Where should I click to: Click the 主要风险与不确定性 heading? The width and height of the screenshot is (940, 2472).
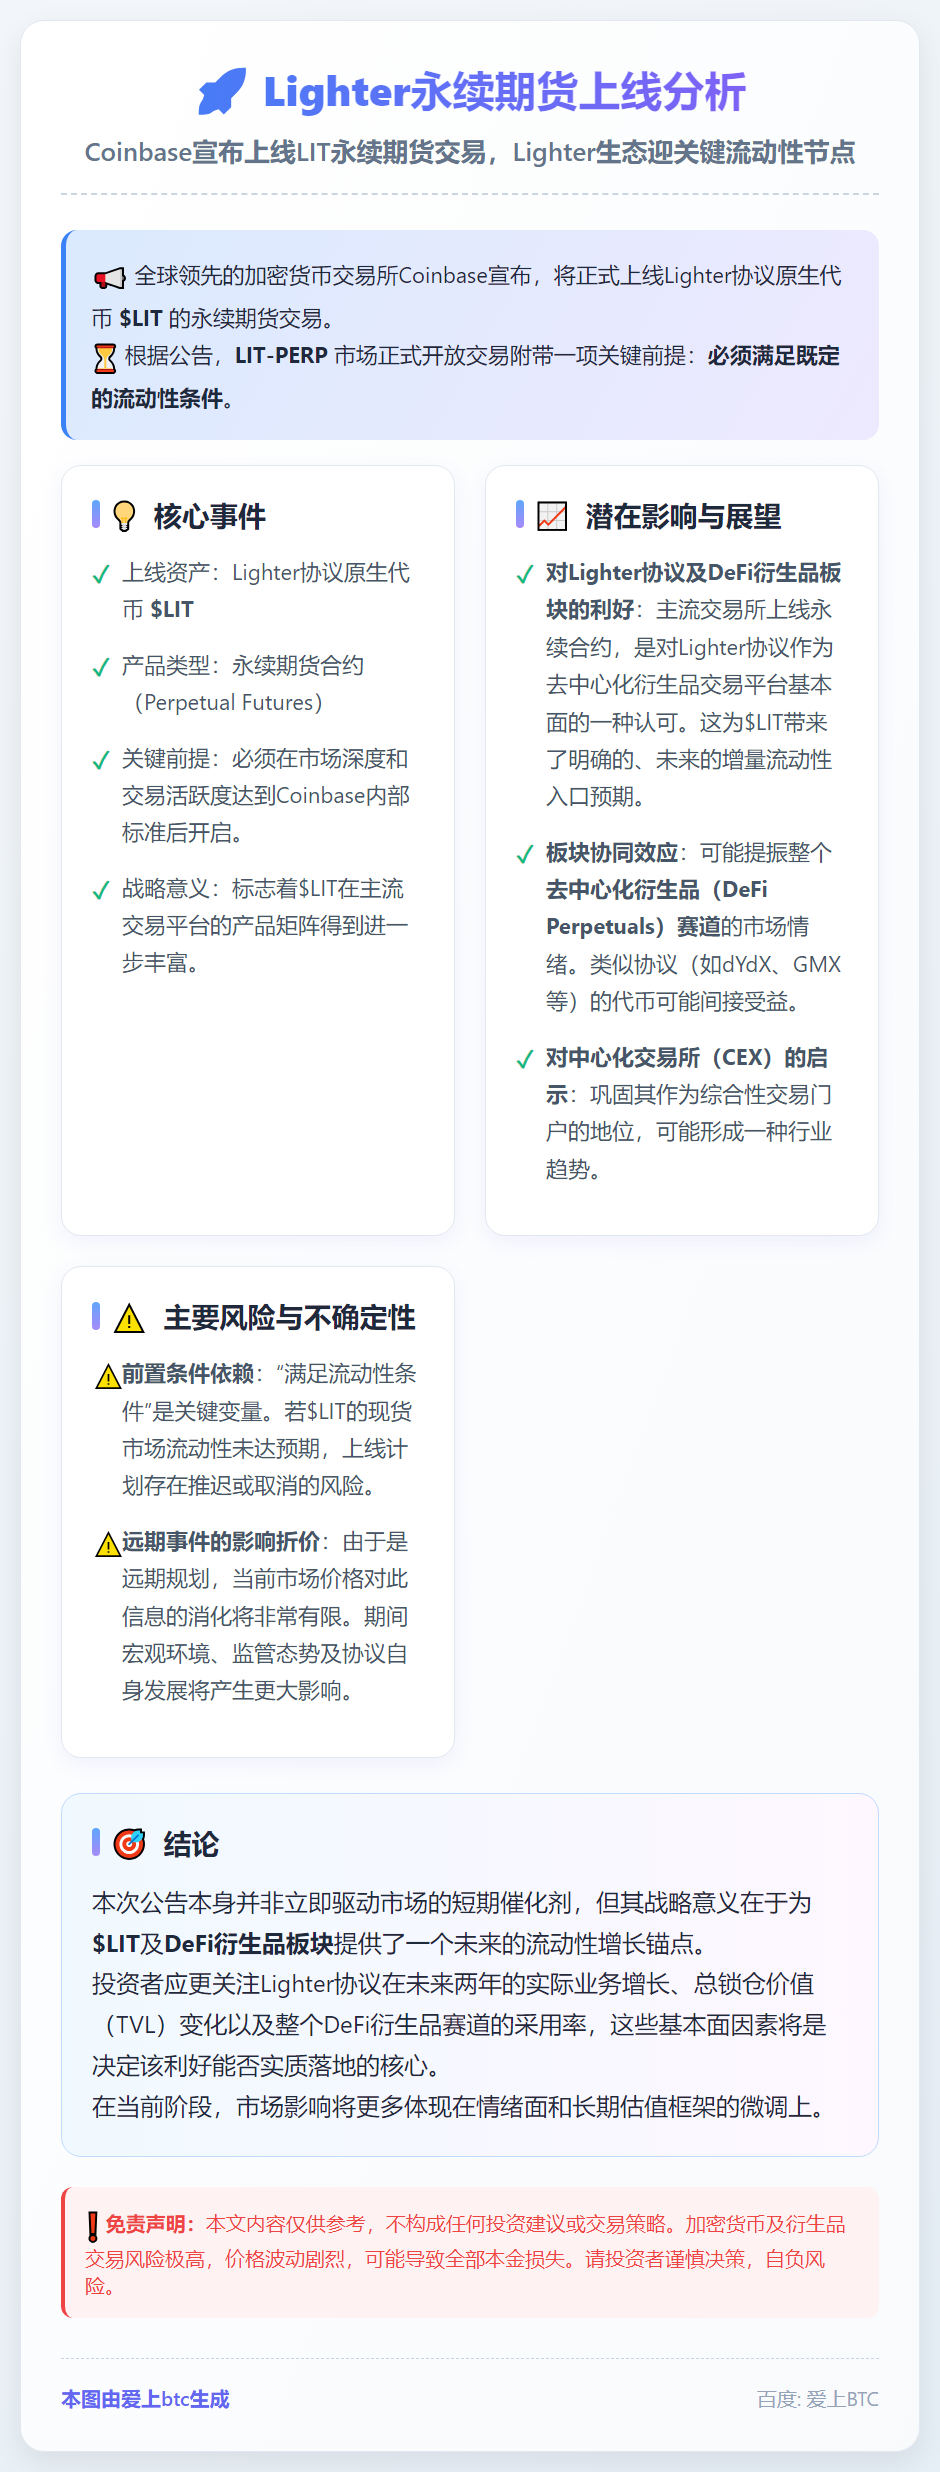coord(289,1318)
